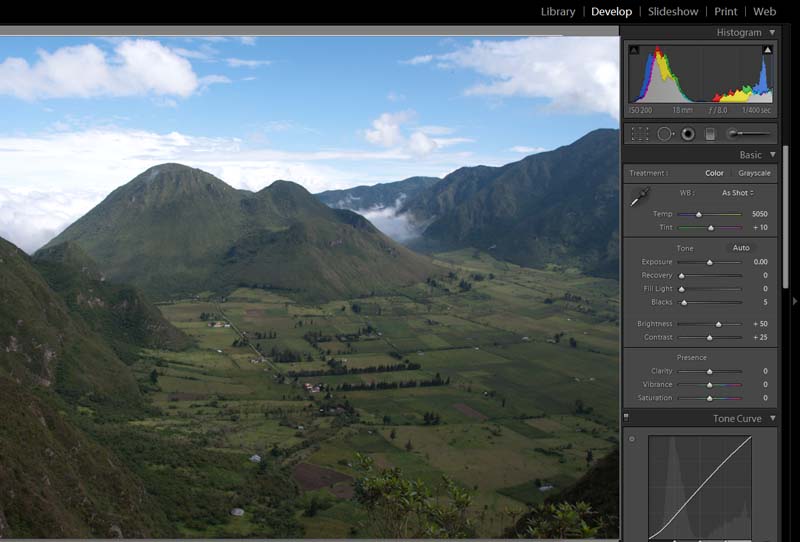Click the Basic panel title
Viewport: 800px width, 542px height.
click(751, 155)
